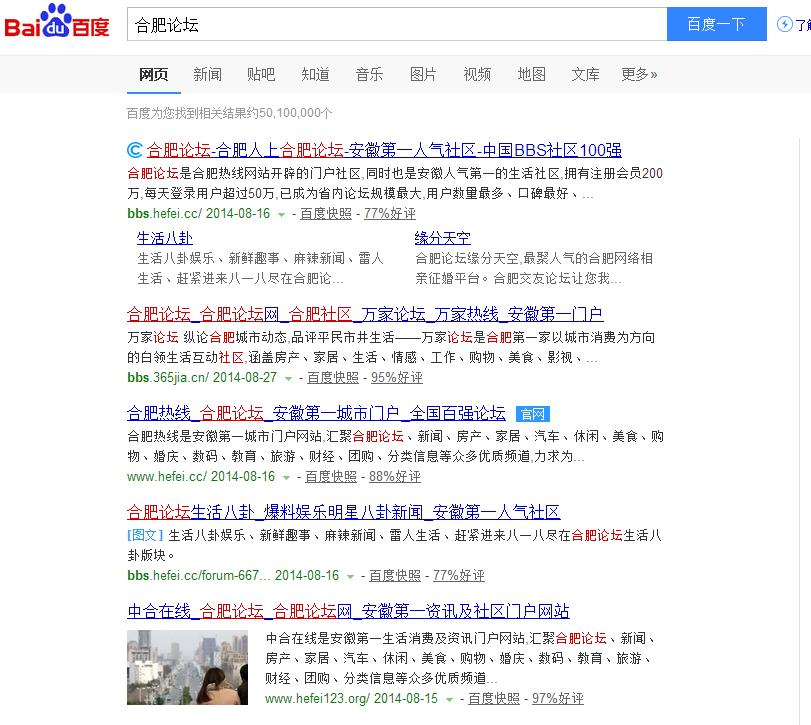Click the 77%好评 link after bbs.hefei.cc/ 2014-08-16

pos(390,214)
